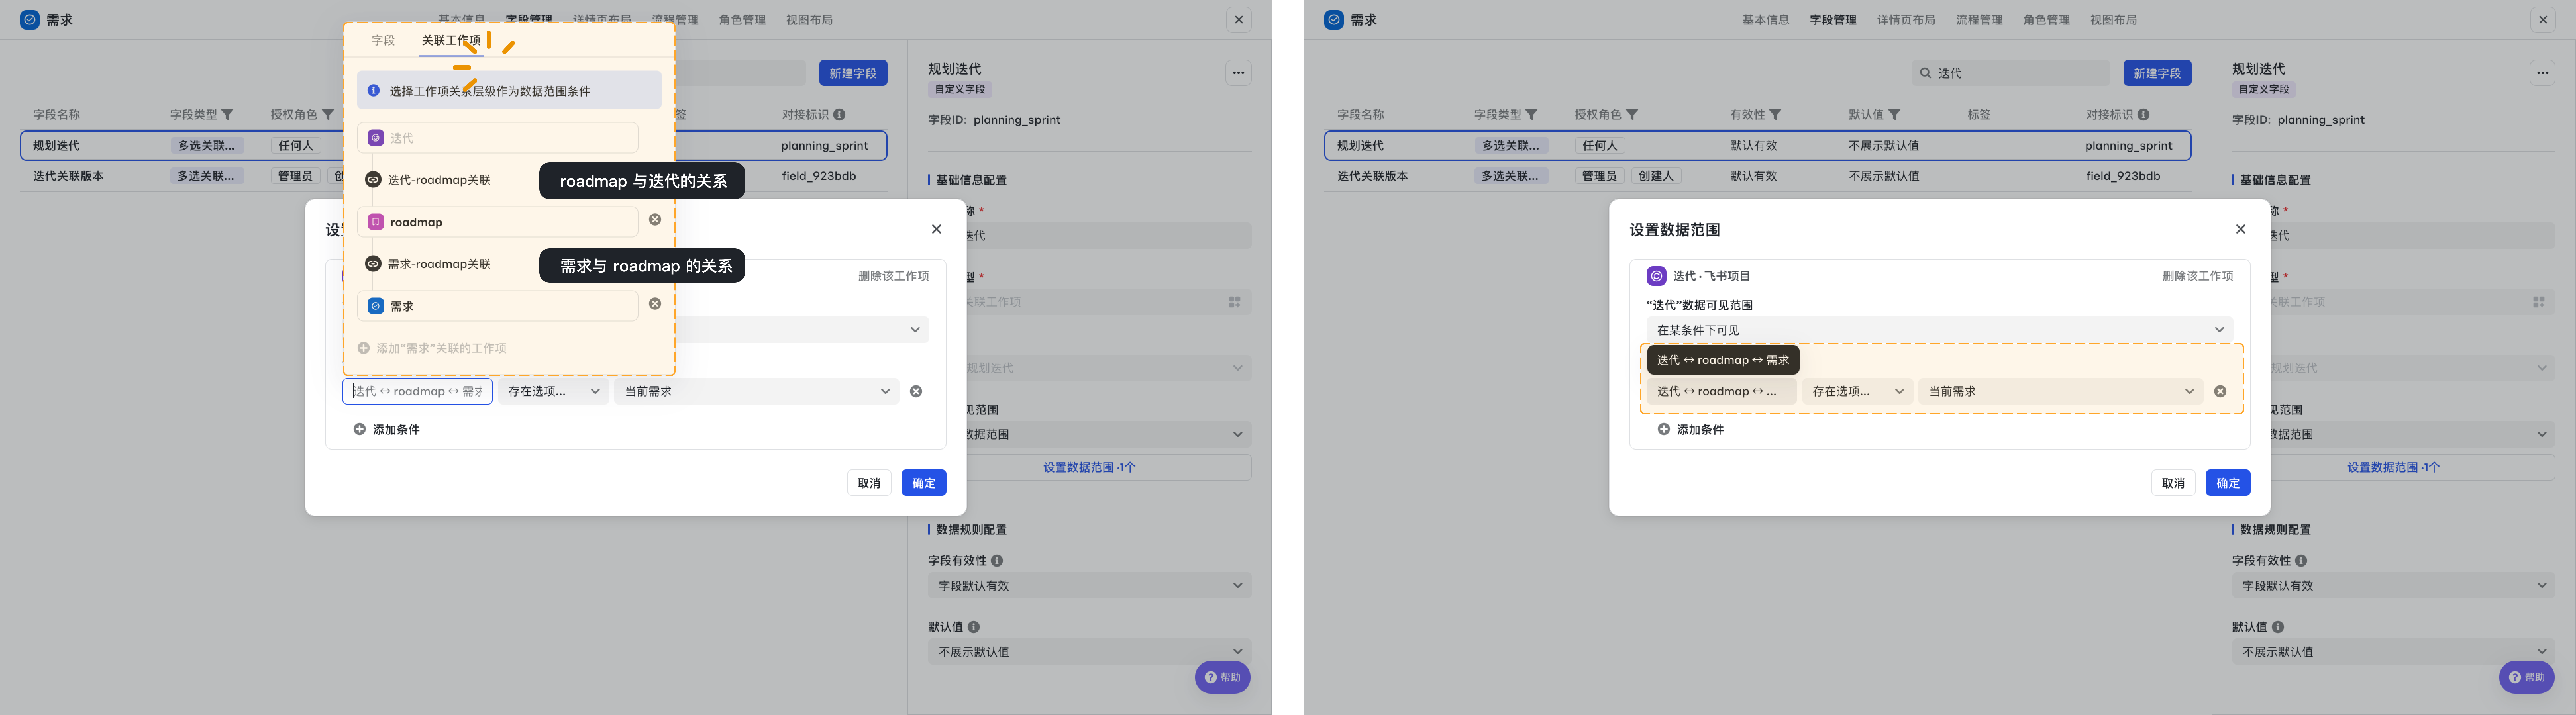
Task: Filter the 授权角色 column in the right screenshot
Action: pyautogui.click(x=1632, y=115)
